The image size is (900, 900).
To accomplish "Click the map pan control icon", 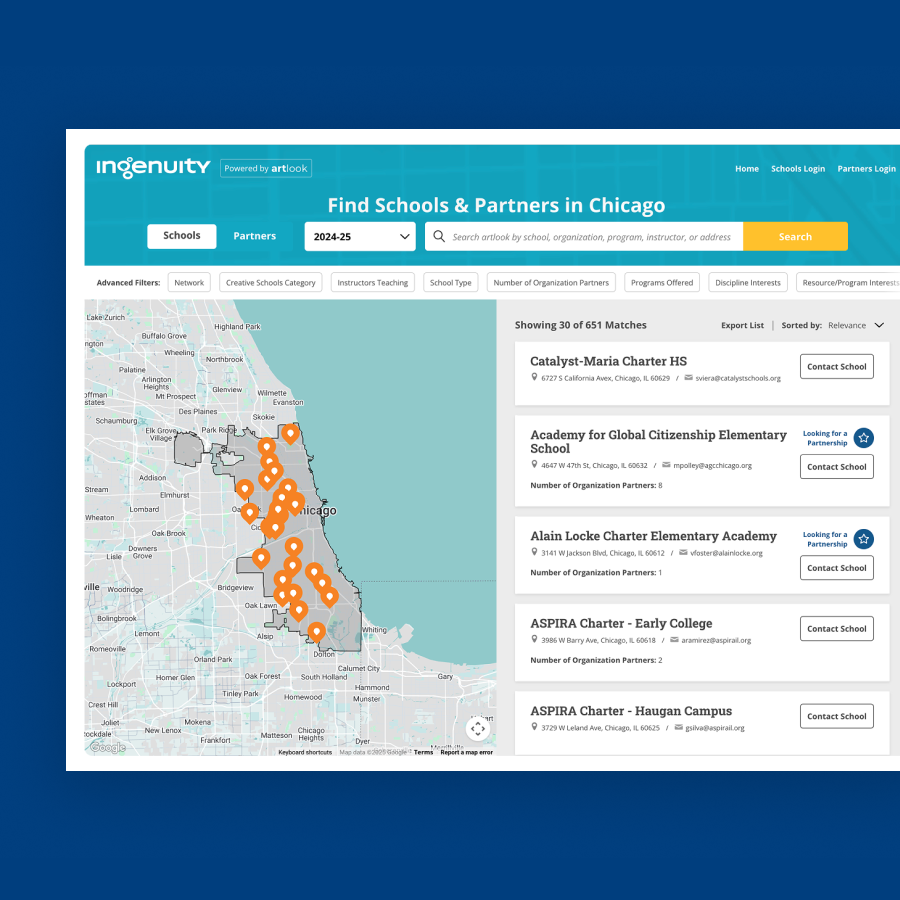I will click(478, 729).
